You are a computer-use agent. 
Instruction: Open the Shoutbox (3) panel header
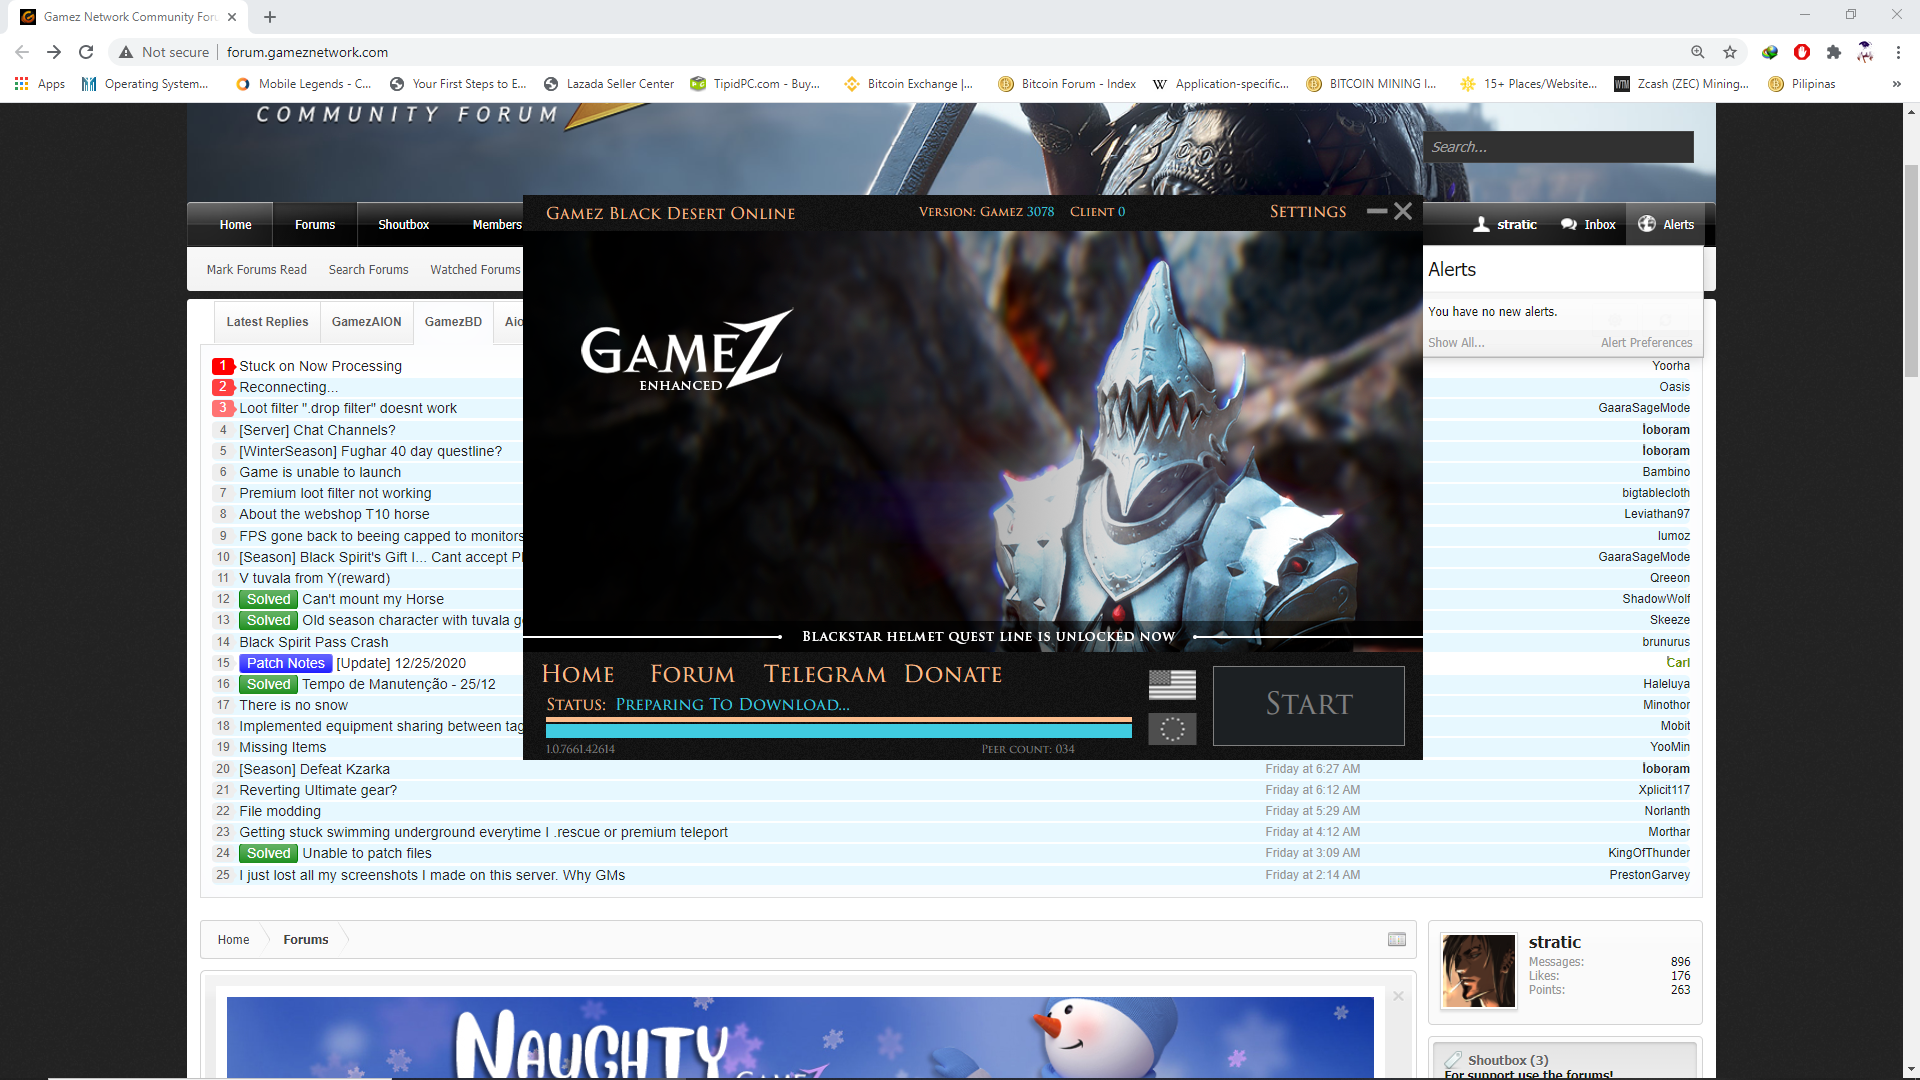[x=1508, y=1060]
